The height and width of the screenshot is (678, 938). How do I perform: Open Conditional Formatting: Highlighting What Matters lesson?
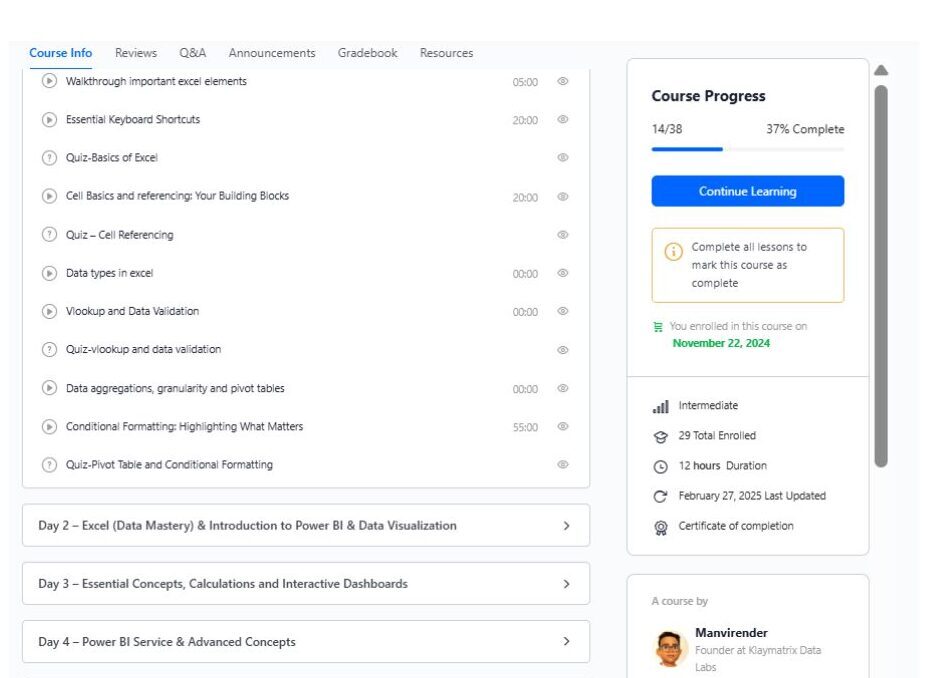(184, 427)
